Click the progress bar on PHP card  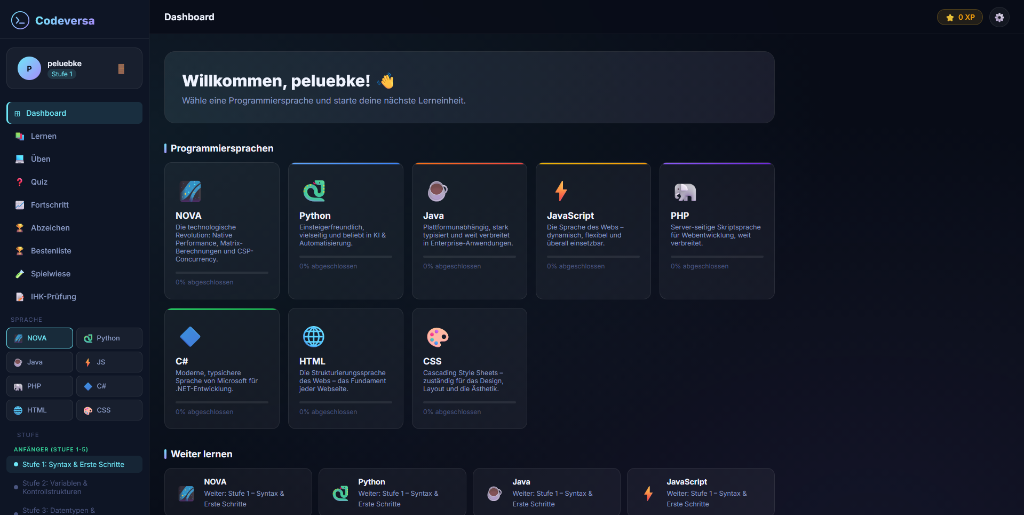(717, 257)
